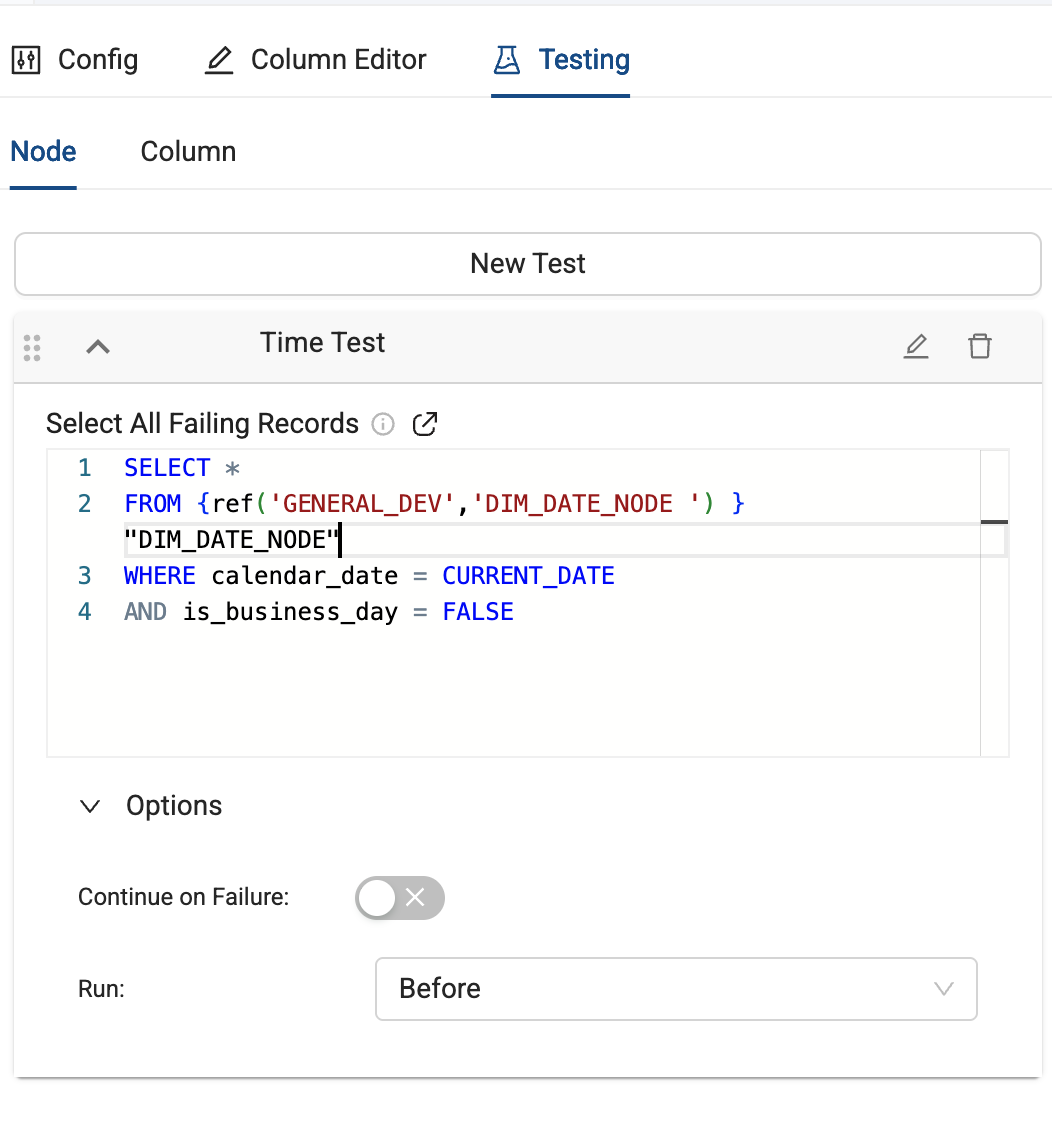Open the Config tab
This screenshot has width=1052, height=1122.
coord(75,60)
